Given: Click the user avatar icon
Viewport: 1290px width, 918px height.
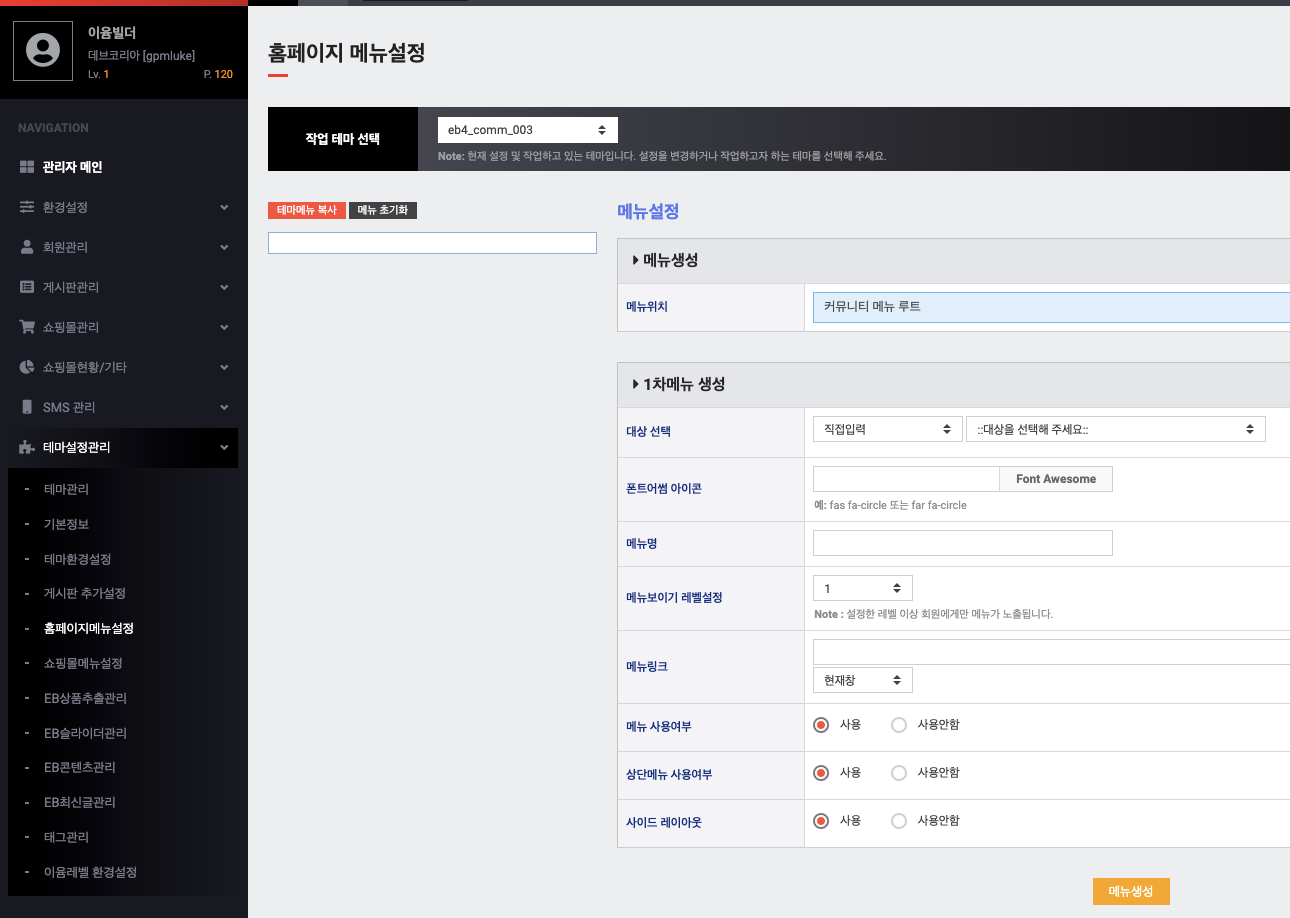Looking at the screenshot, I should (x=42, y=50).
